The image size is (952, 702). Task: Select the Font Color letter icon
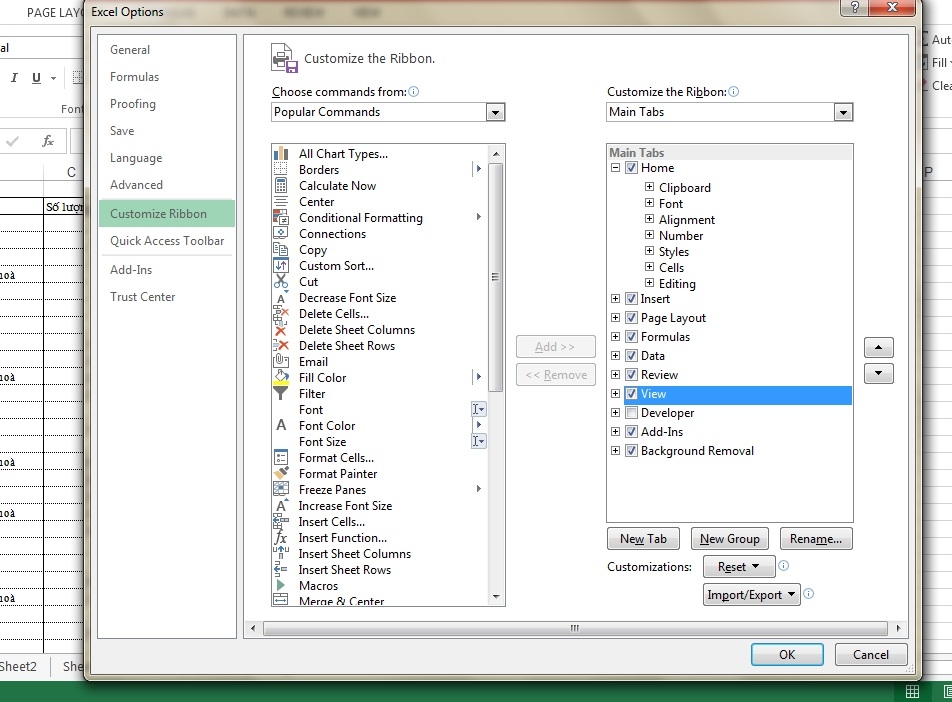click(x=280, y=426)
